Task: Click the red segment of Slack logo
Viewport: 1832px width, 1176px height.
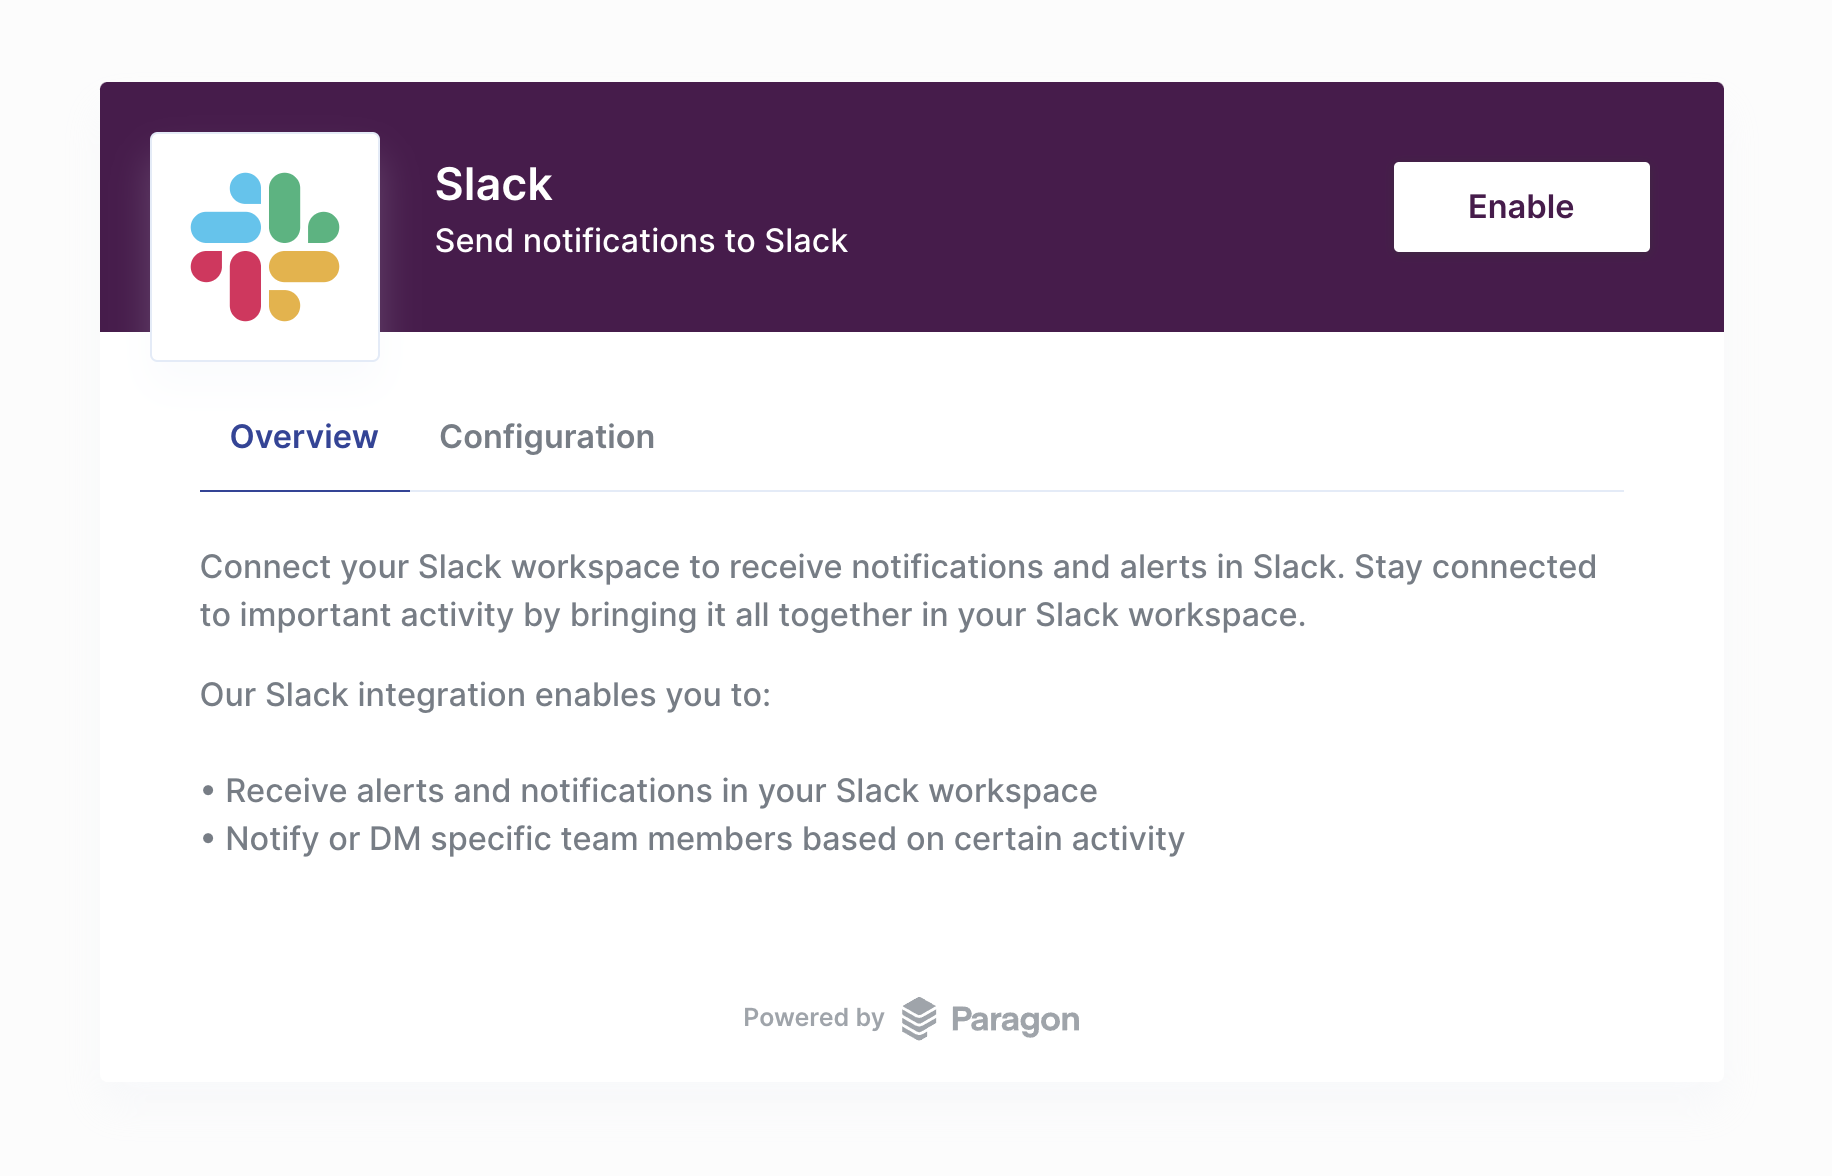Action: 228,285
